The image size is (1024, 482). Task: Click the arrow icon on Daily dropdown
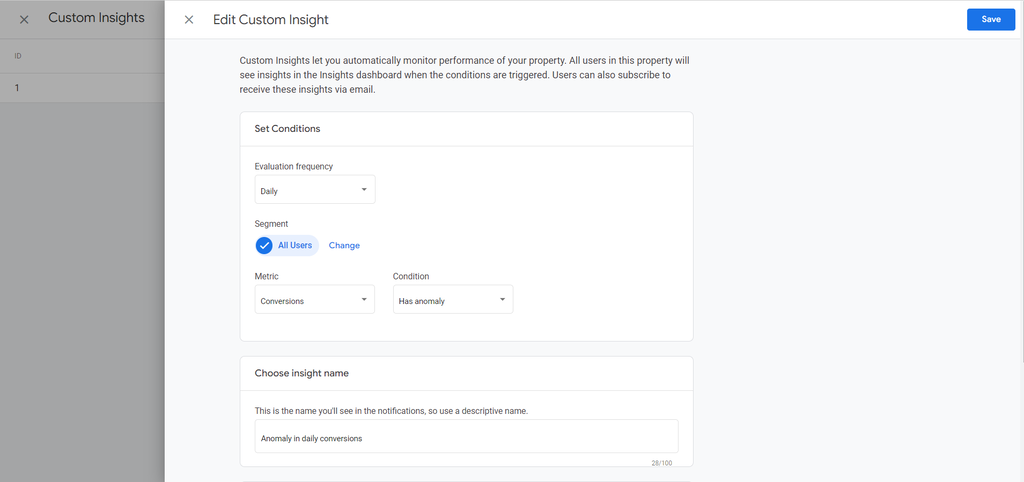point(364,189)
